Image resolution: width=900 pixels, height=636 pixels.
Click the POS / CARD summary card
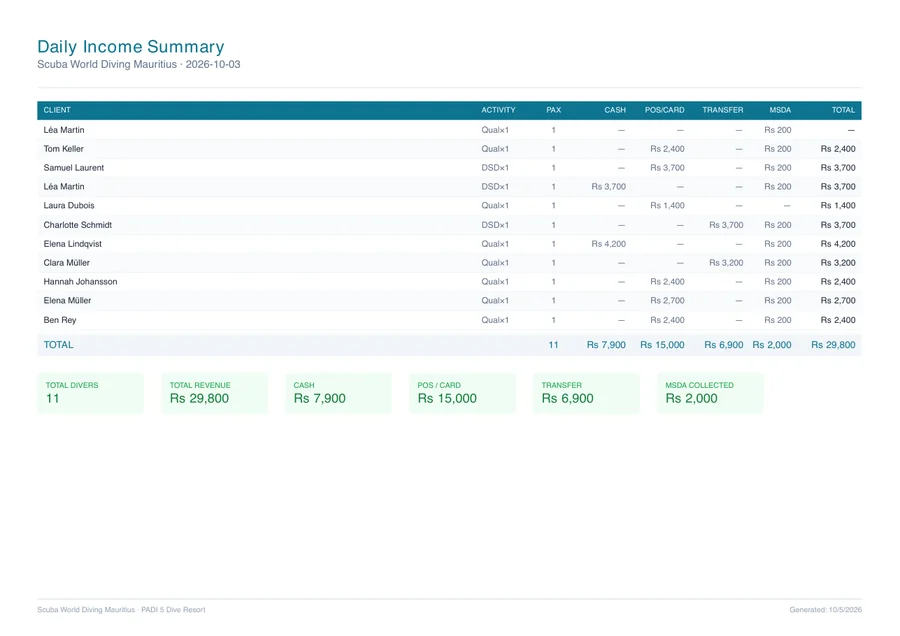463,393
